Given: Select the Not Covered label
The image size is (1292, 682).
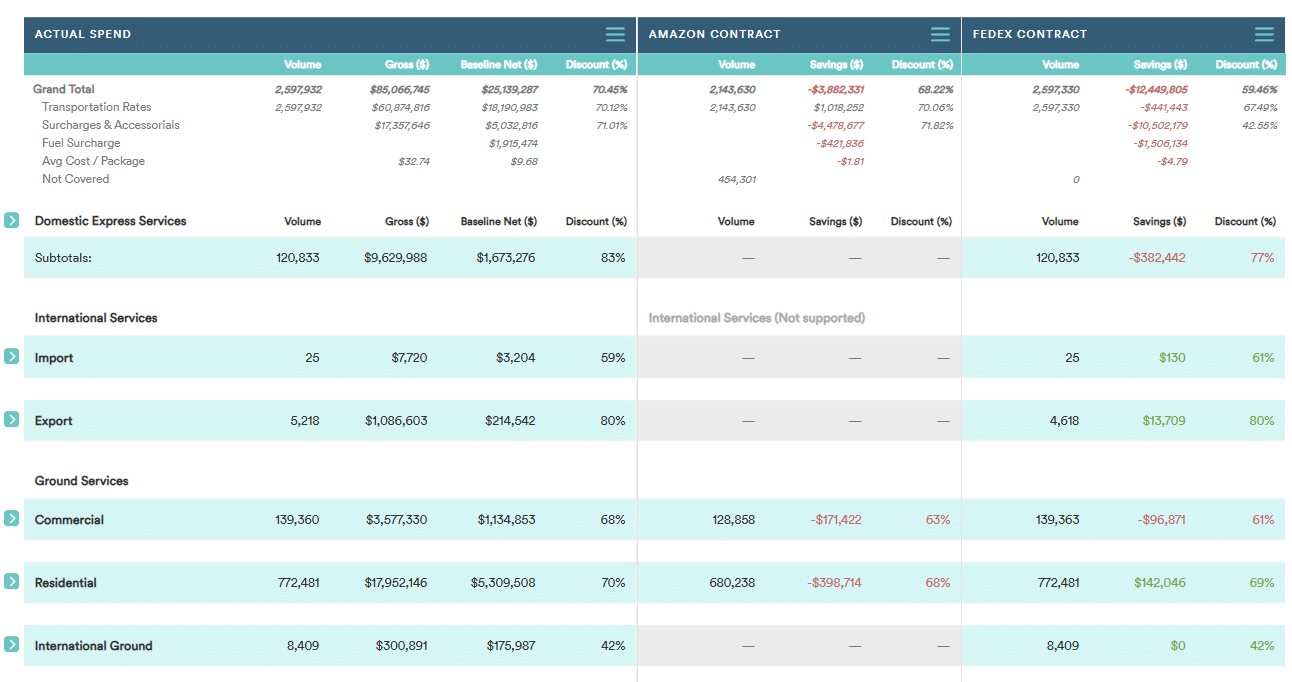Looking at the screenshot, I should [x=75, y=179].
